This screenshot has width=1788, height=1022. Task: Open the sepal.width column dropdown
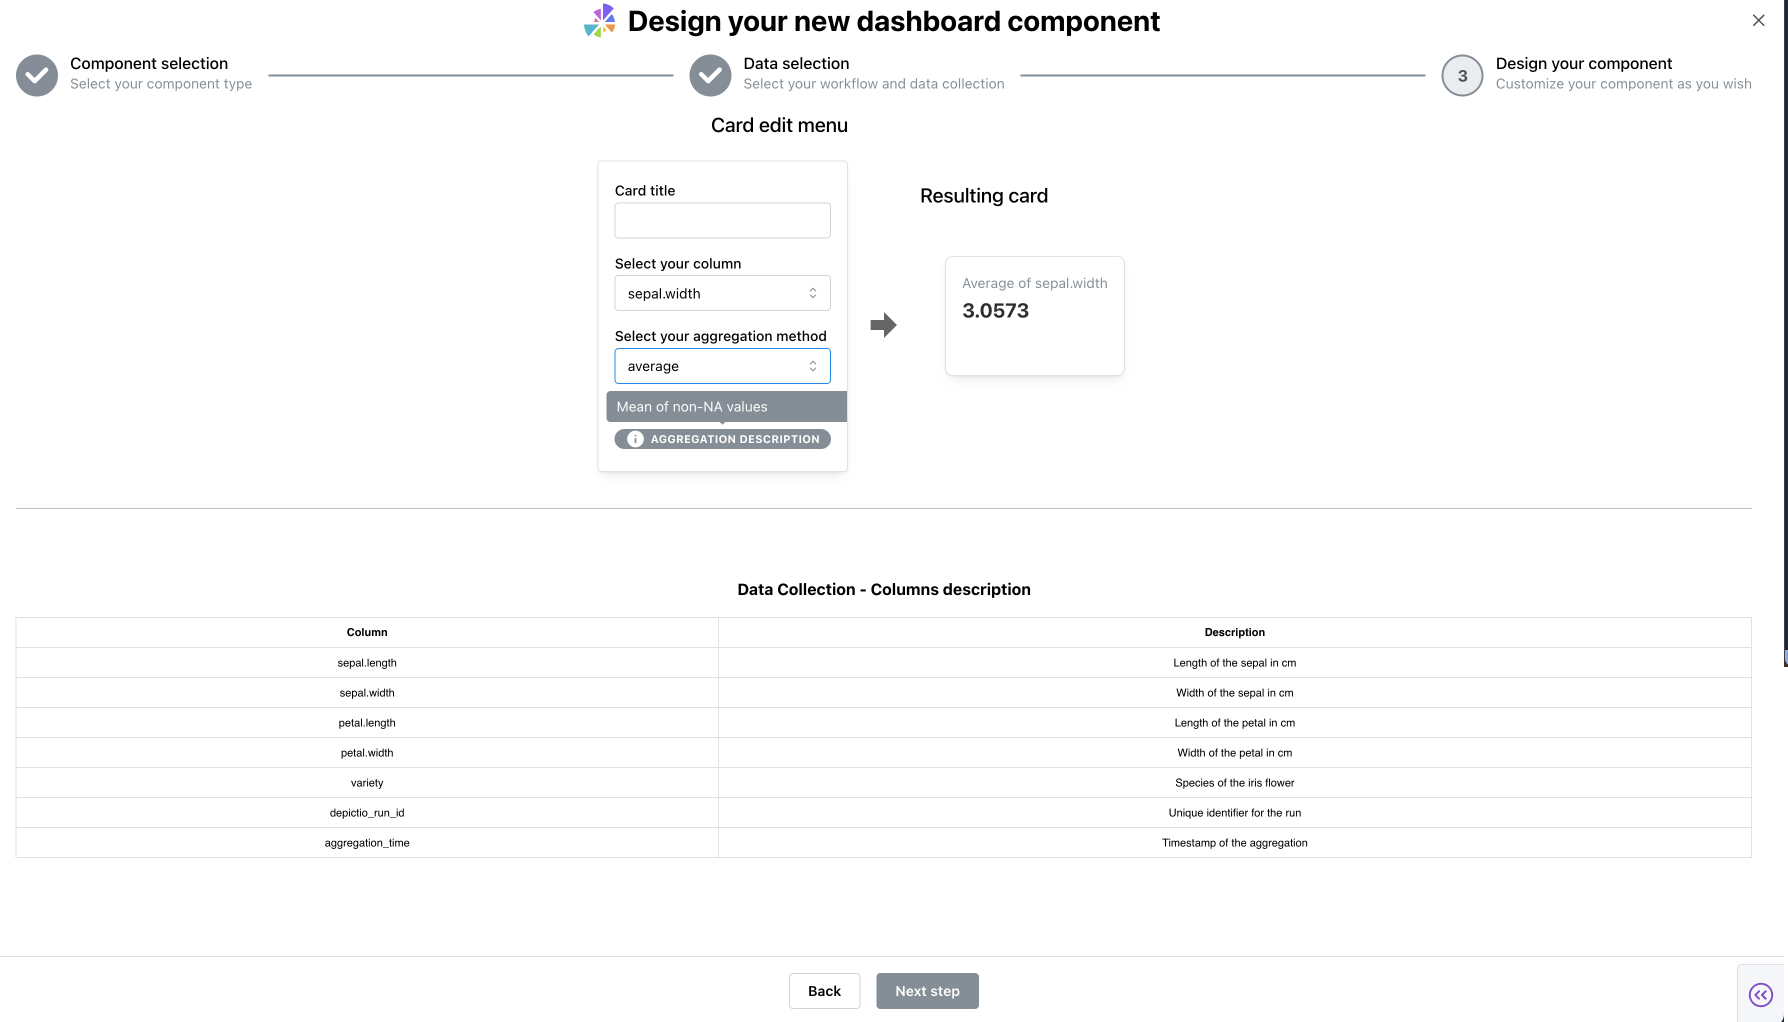(722, 293)
